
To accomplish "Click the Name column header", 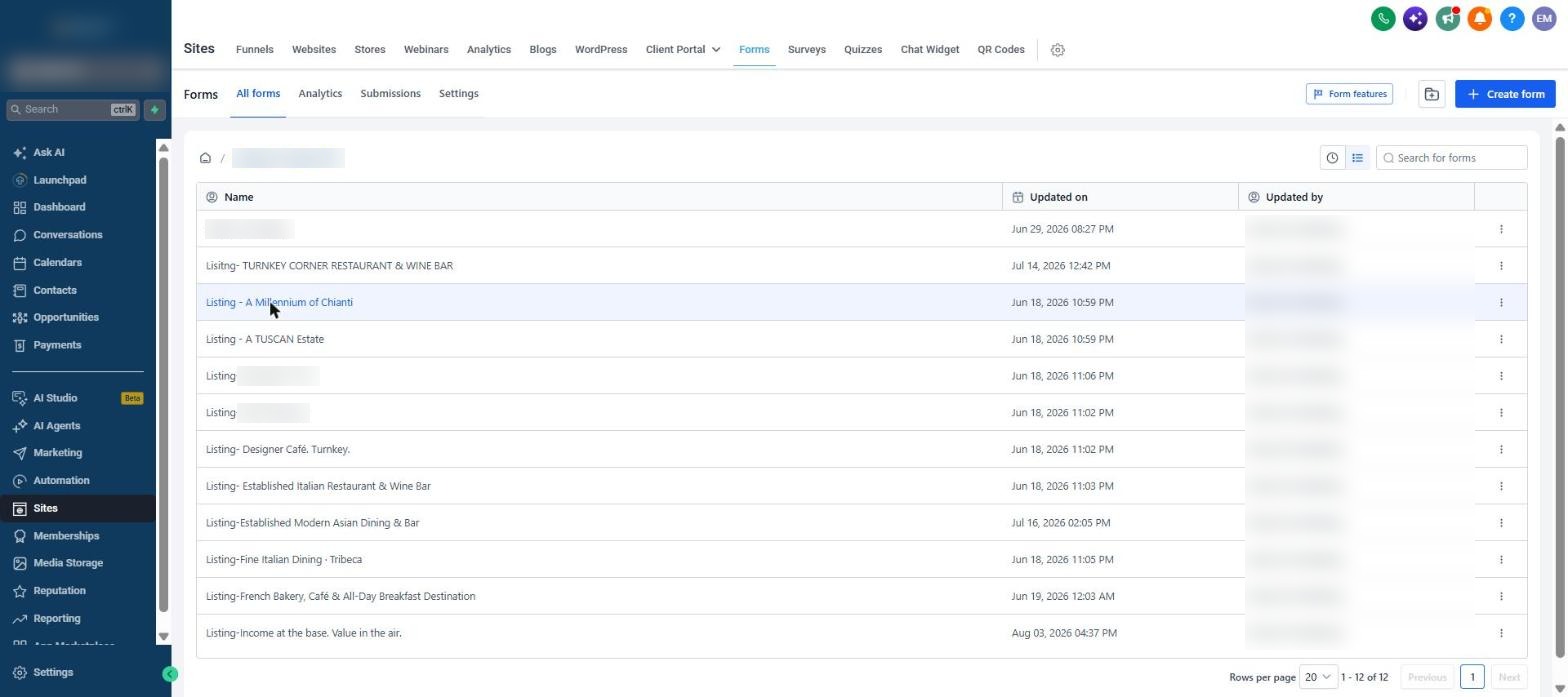I will click(x=599, y=197).
